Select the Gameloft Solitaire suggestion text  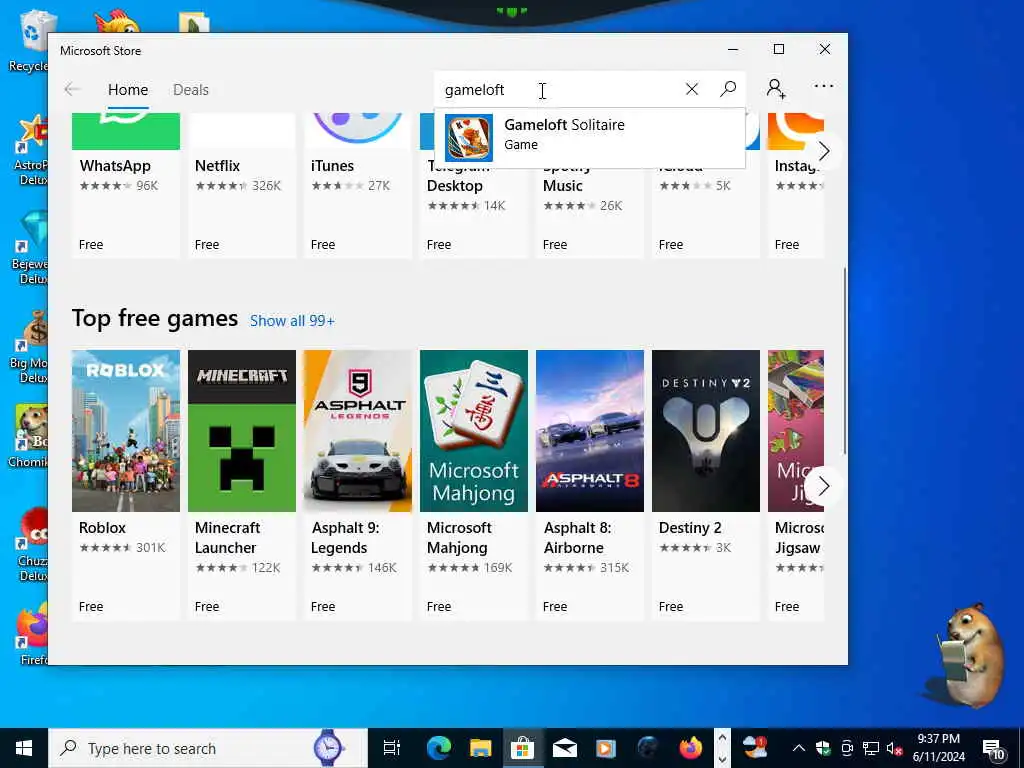pos(564,125)
